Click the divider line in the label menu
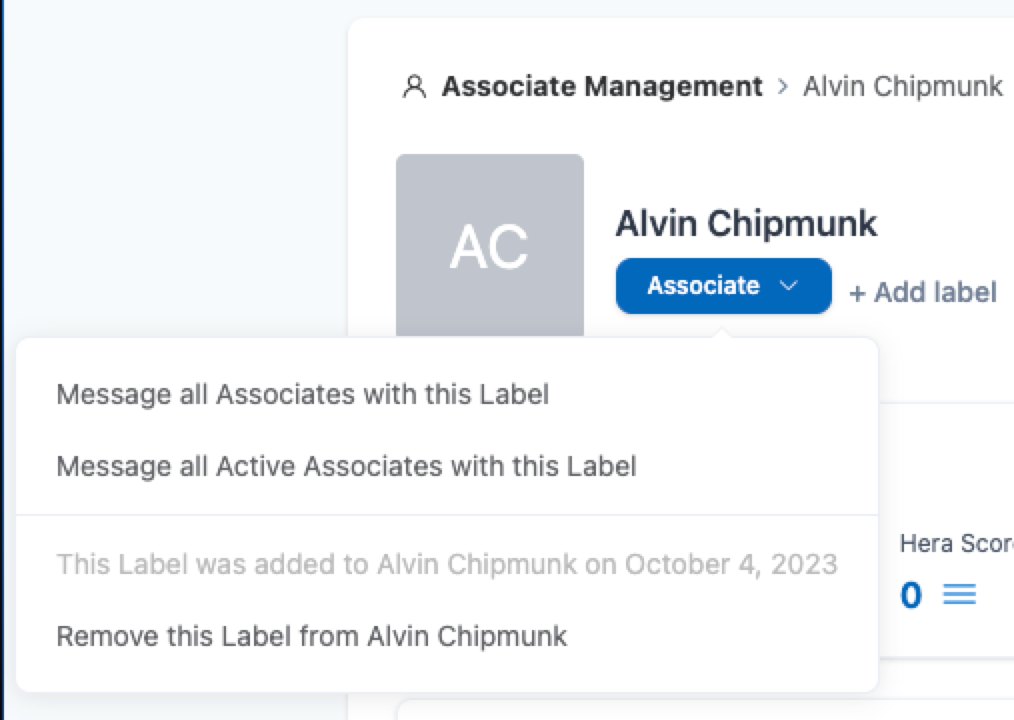Screen dimensions: 1014x720 tap(446, 515)
